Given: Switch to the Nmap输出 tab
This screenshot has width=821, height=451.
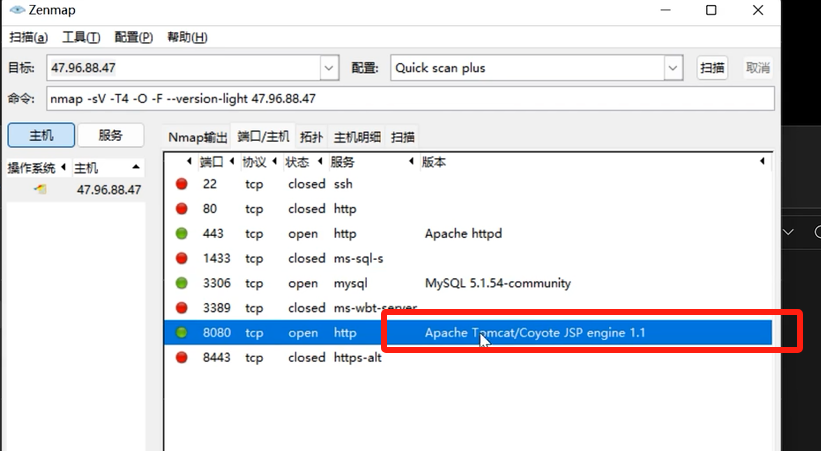Looking at the screenshot, I should point(197,137).
